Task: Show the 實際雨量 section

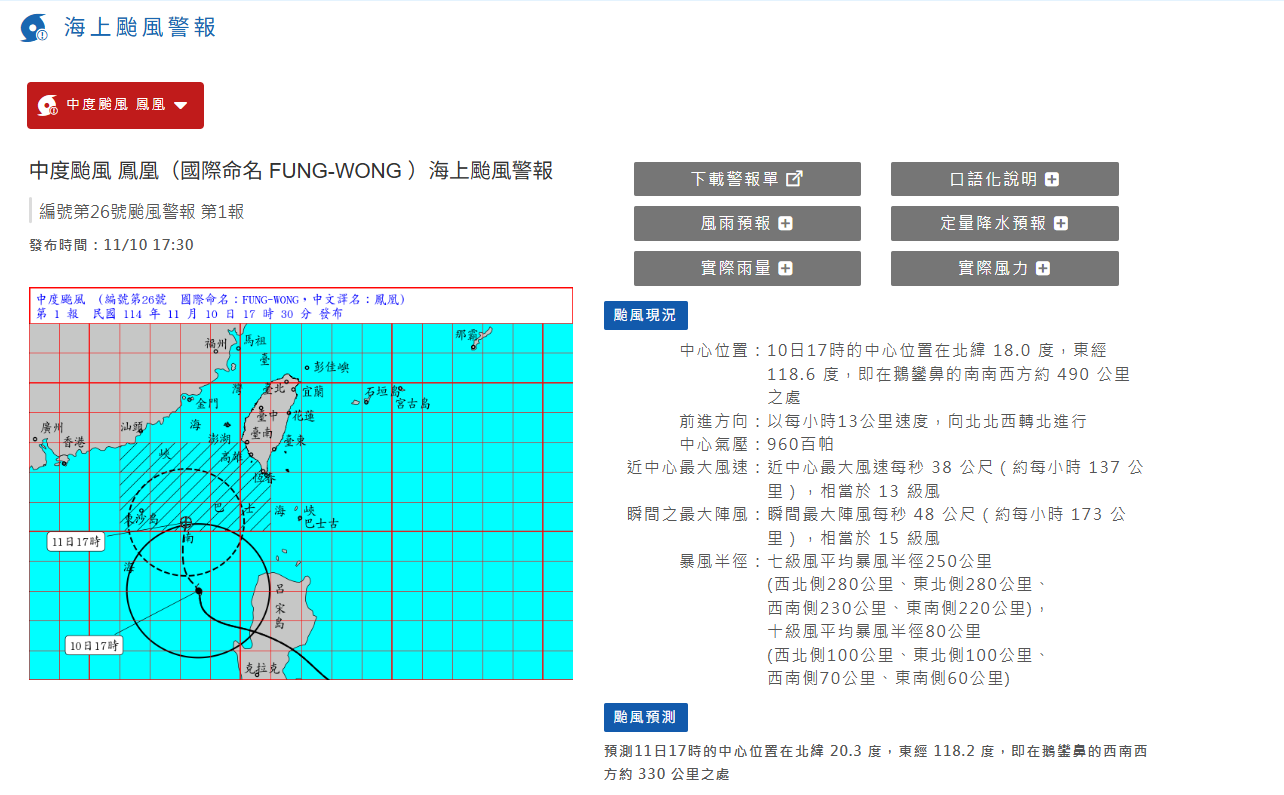Action: click(746, 269)
